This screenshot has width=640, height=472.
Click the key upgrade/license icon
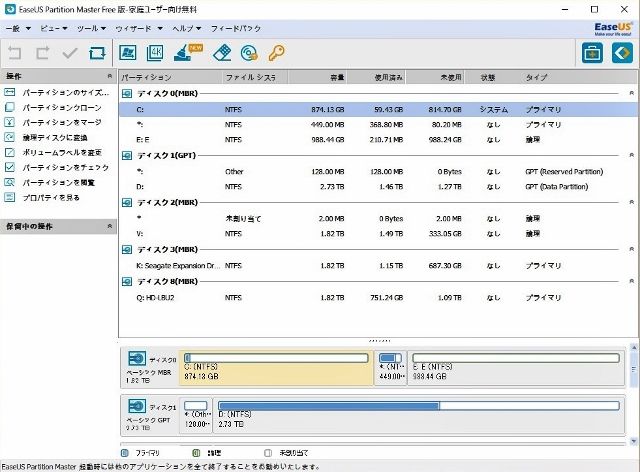[276, 53]
